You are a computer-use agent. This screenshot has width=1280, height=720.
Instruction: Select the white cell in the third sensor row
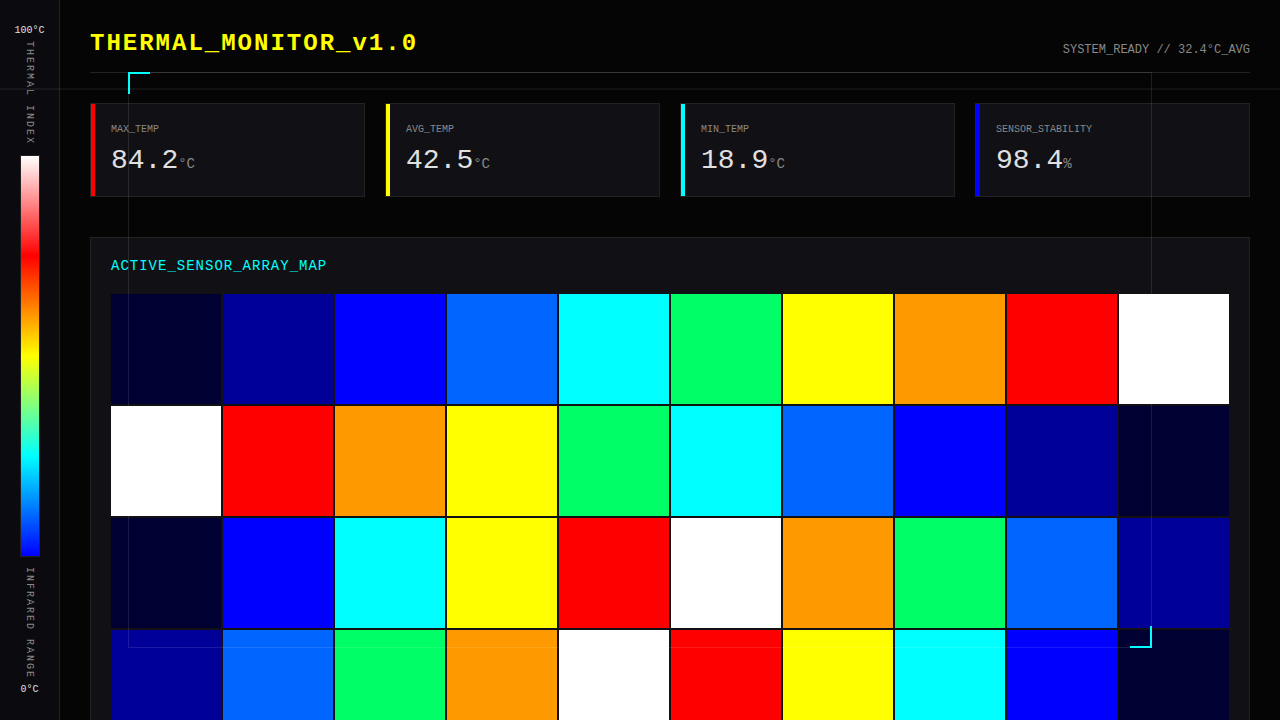click(726, 573)
